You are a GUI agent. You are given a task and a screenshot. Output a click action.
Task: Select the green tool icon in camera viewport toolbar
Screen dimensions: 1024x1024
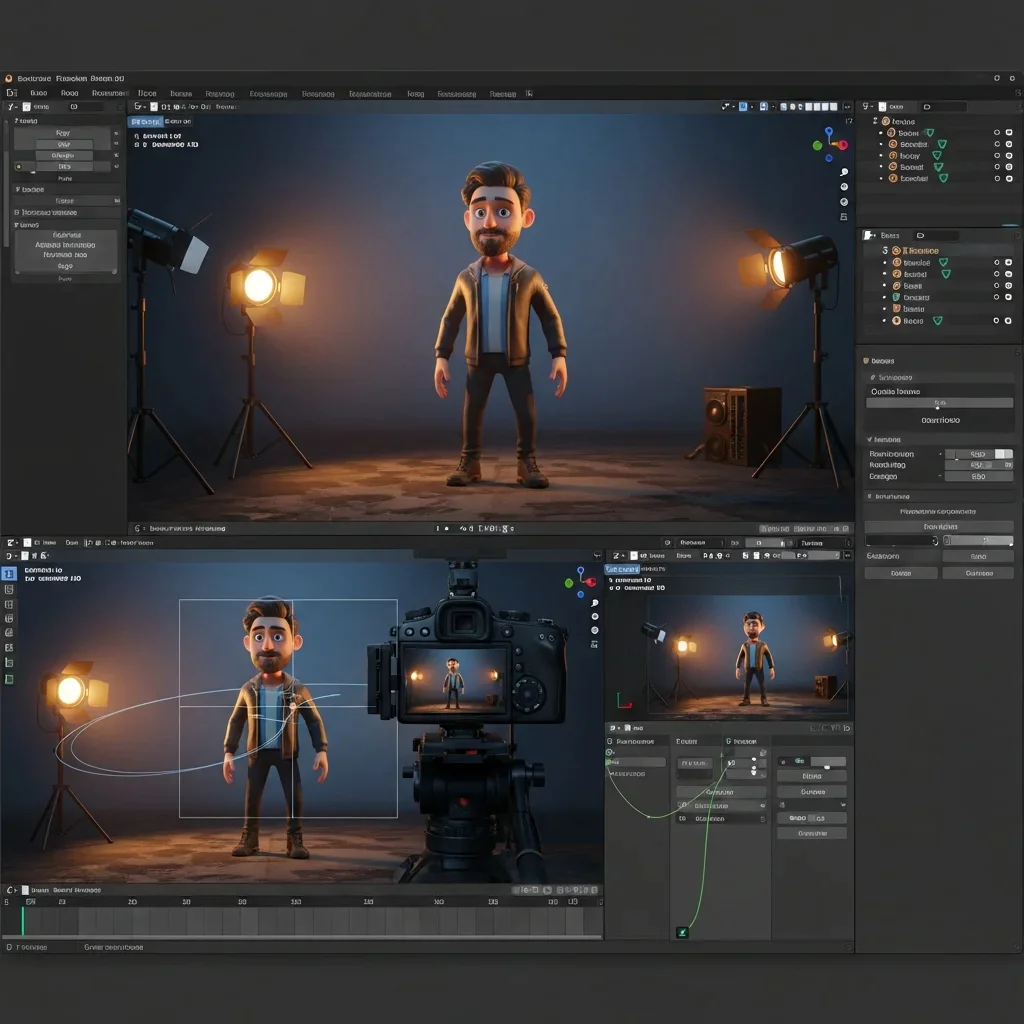pyautogui.click(x=9, y=679)
